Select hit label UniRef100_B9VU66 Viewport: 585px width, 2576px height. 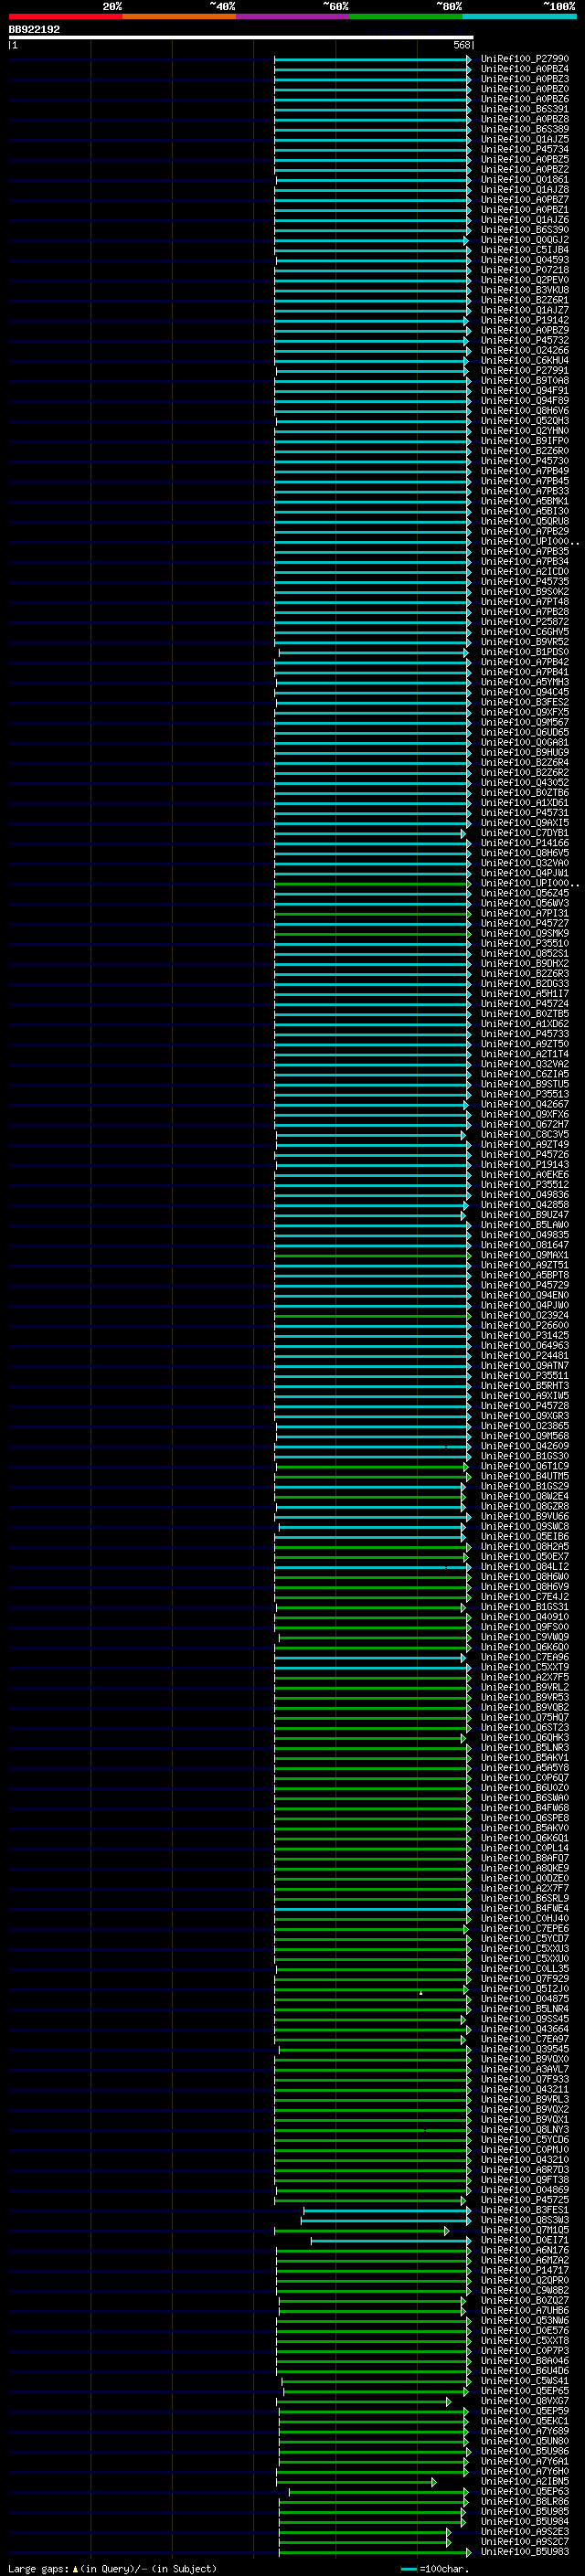[524, 1517]
